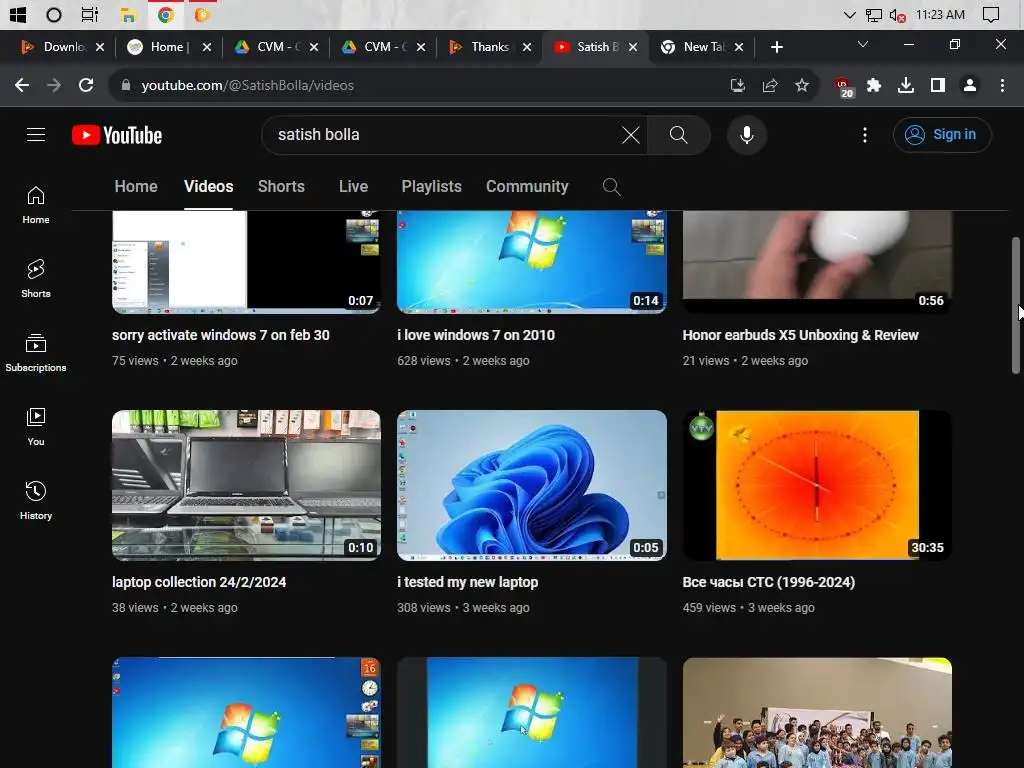The image size is (1024, 768).
Task: Open the Chrome three-dot menu
Action: 1002,86
